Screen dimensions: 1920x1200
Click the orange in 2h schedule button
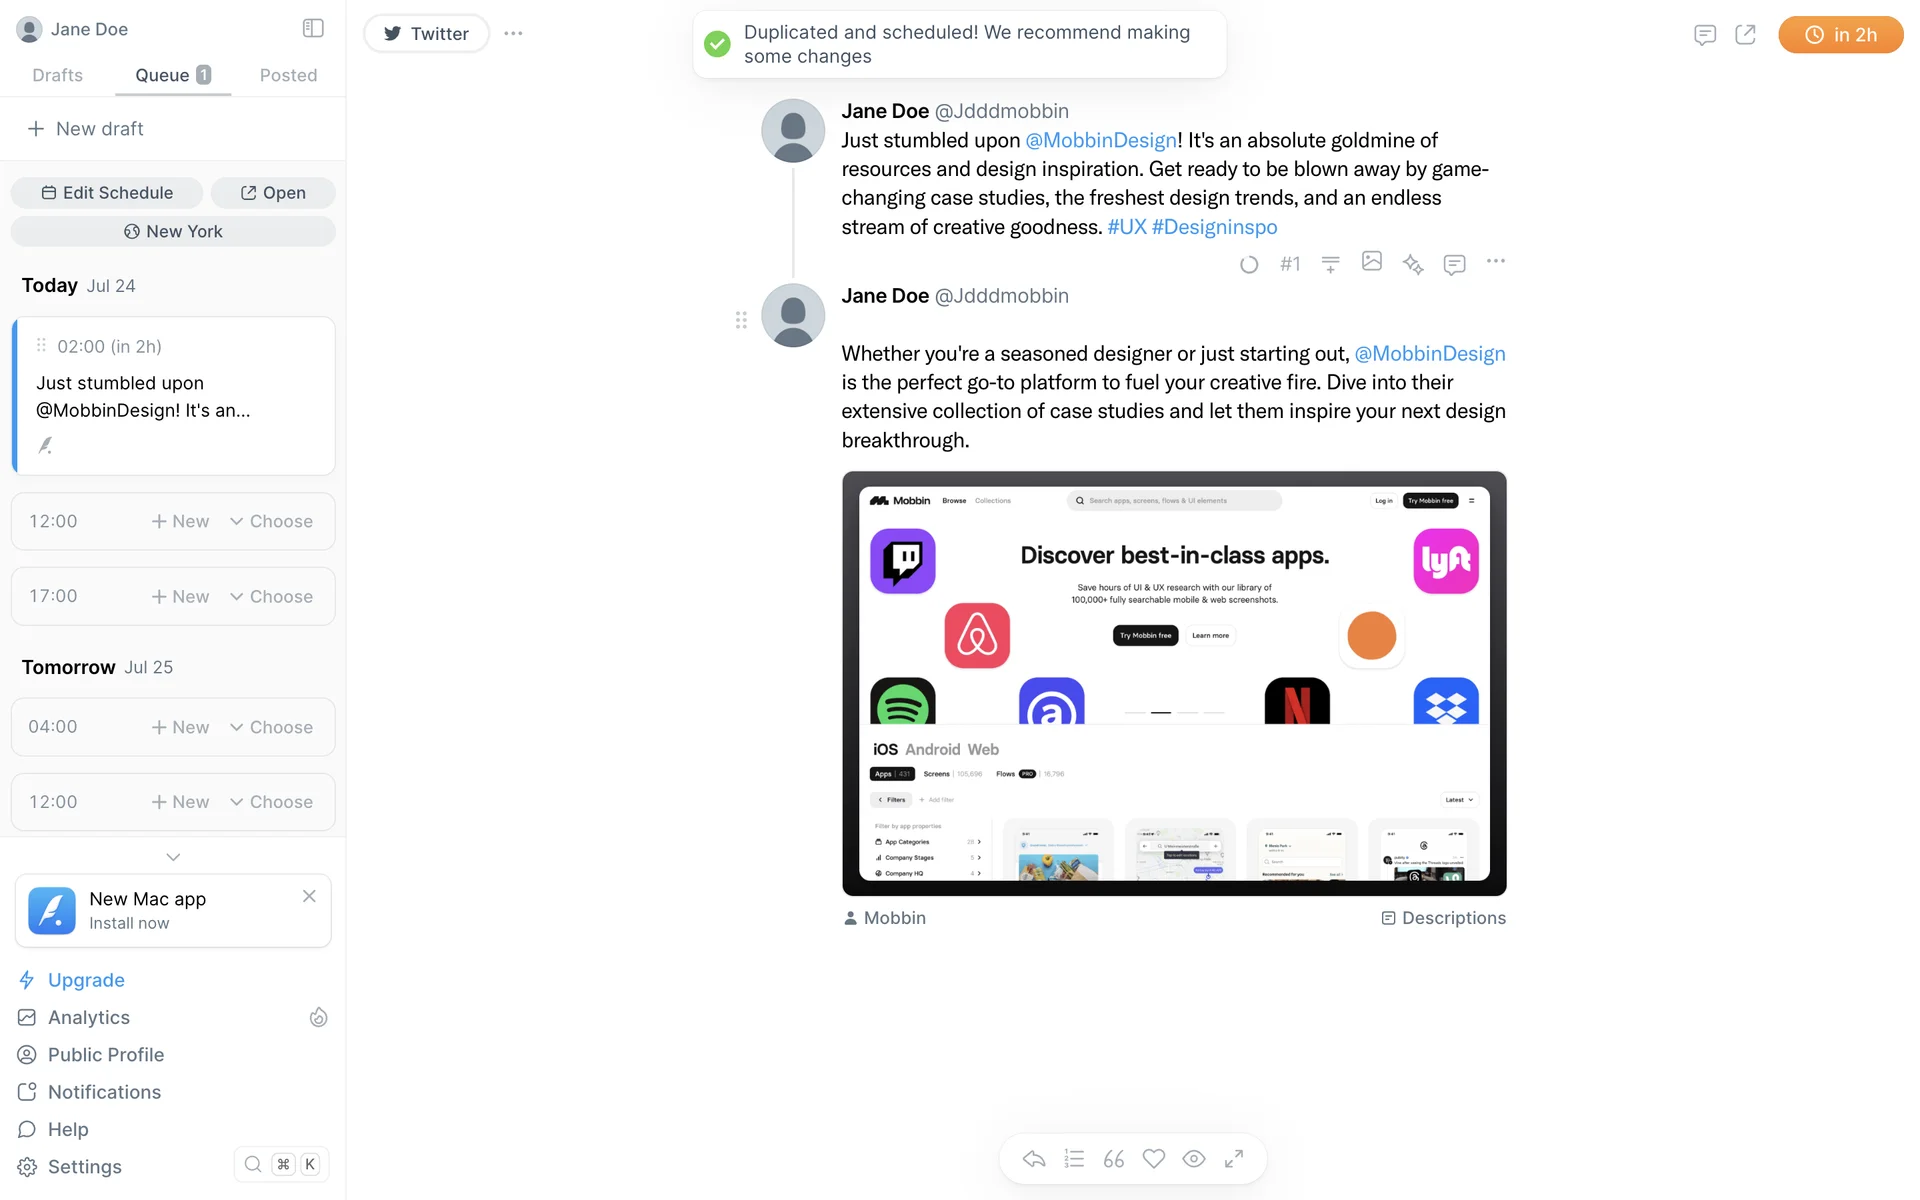[x=1840, y=35]
